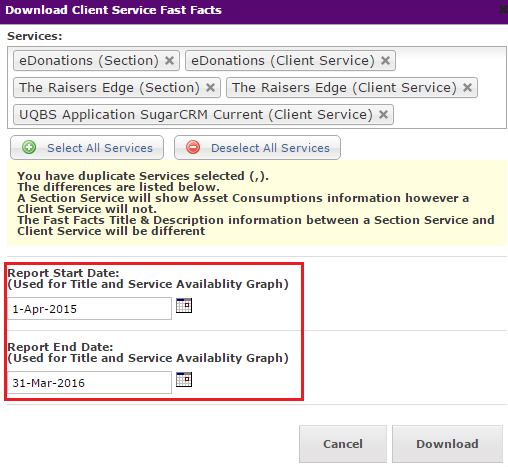Open calendar picker for Report Start Date
This screenshot has width=508, height=467.
pos(184,305)
